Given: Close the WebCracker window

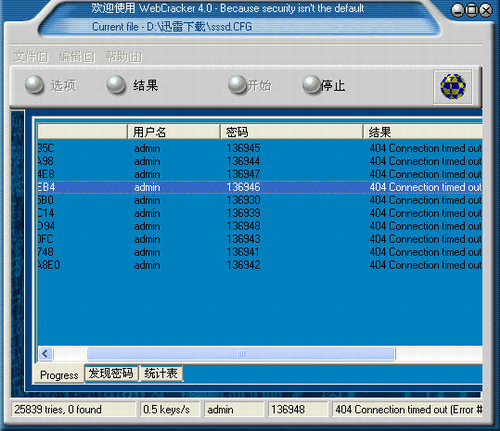Looking at the screenshot, I should point(486,10).
